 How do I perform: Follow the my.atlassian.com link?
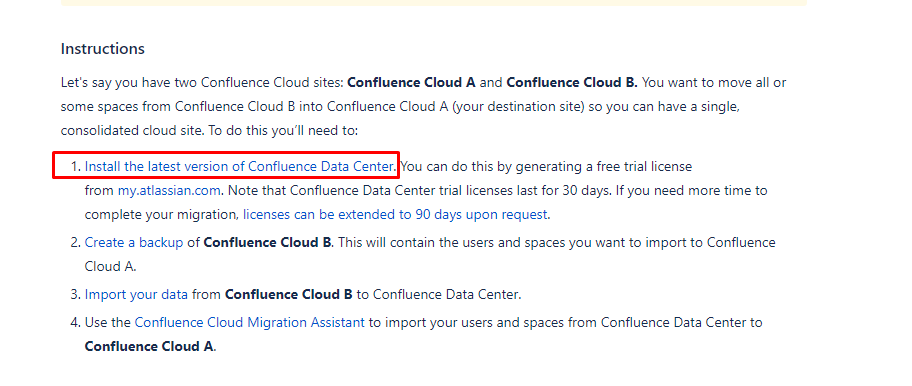click(169, 191)
